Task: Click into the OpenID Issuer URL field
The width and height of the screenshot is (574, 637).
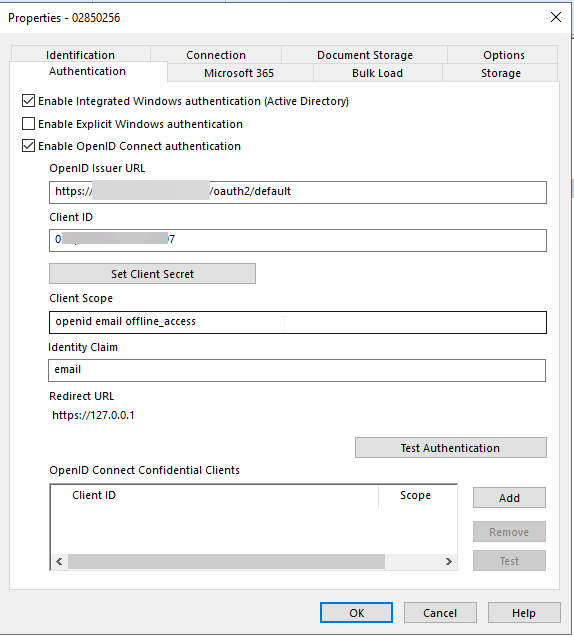Action: pyautogui.click(x=298, y=192)
